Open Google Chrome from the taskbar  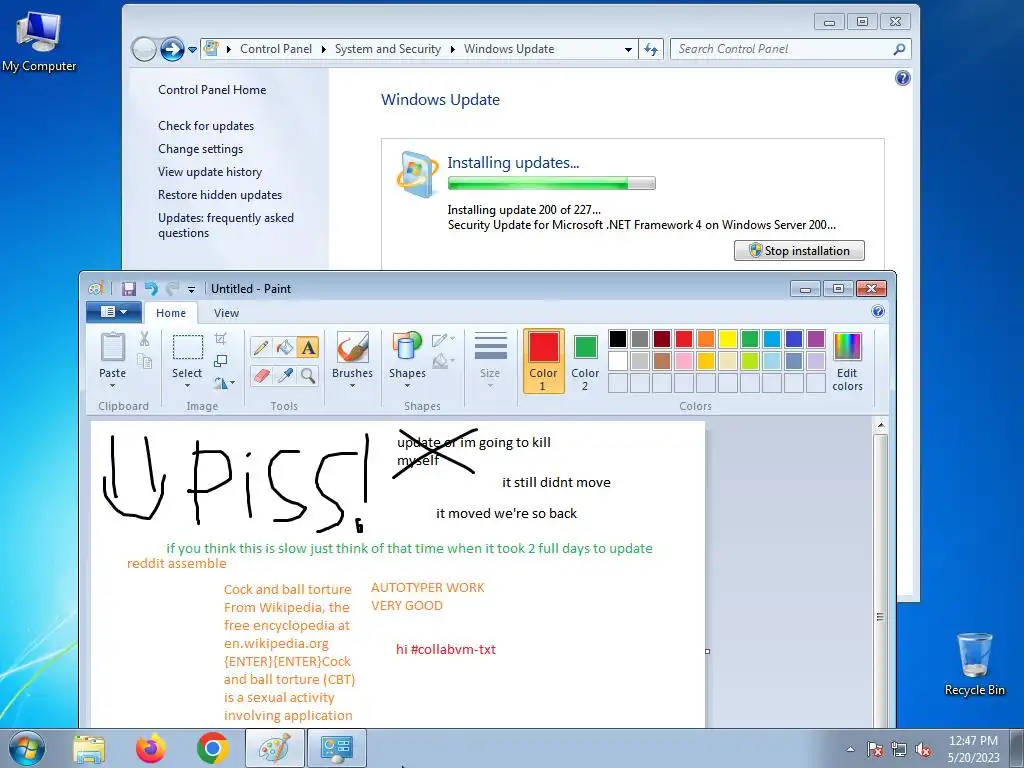tap(212, 748)
